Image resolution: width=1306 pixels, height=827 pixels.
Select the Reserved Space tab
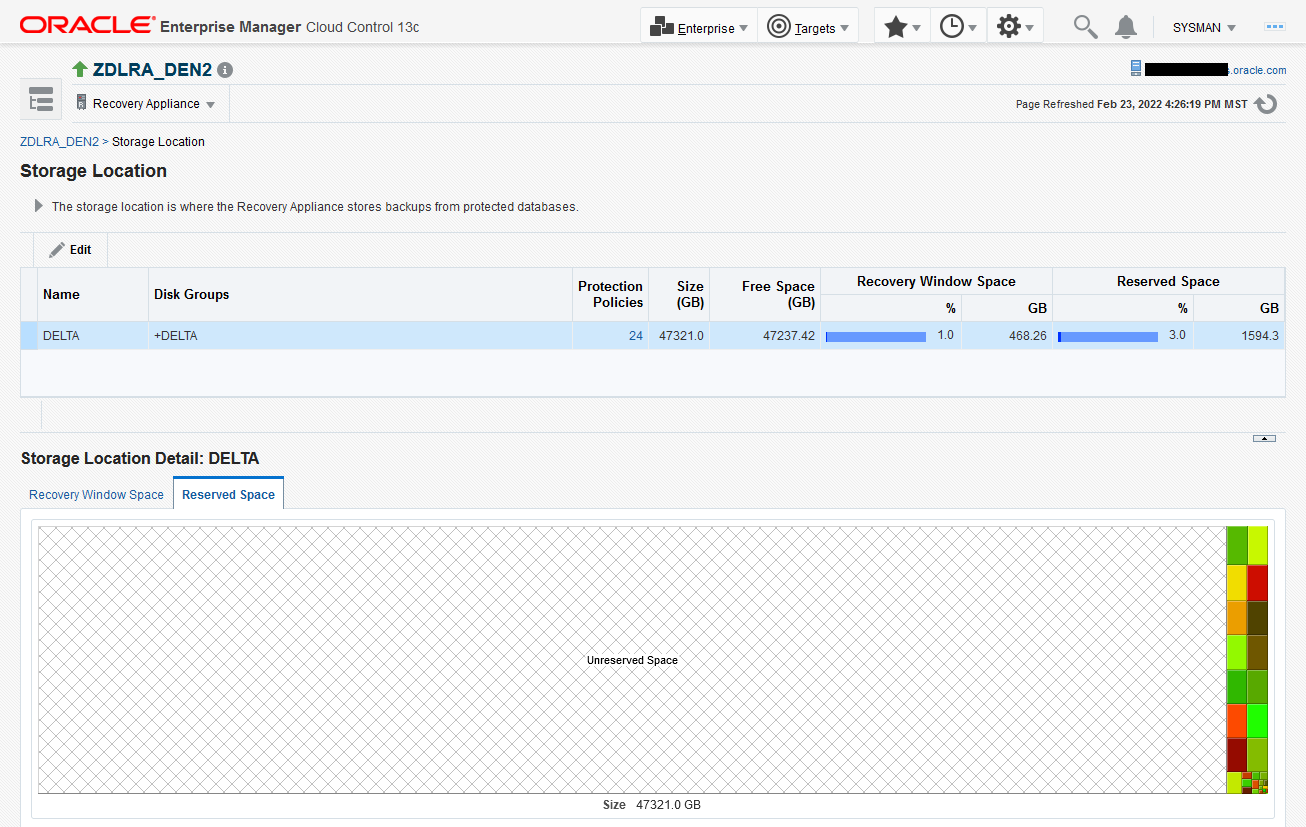point(229,494)
